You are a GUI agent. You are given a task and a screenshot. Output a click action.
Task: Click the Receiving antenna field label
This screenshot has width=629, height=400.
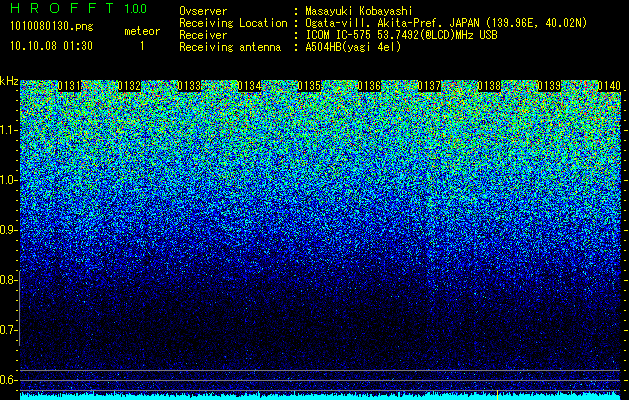230,47
